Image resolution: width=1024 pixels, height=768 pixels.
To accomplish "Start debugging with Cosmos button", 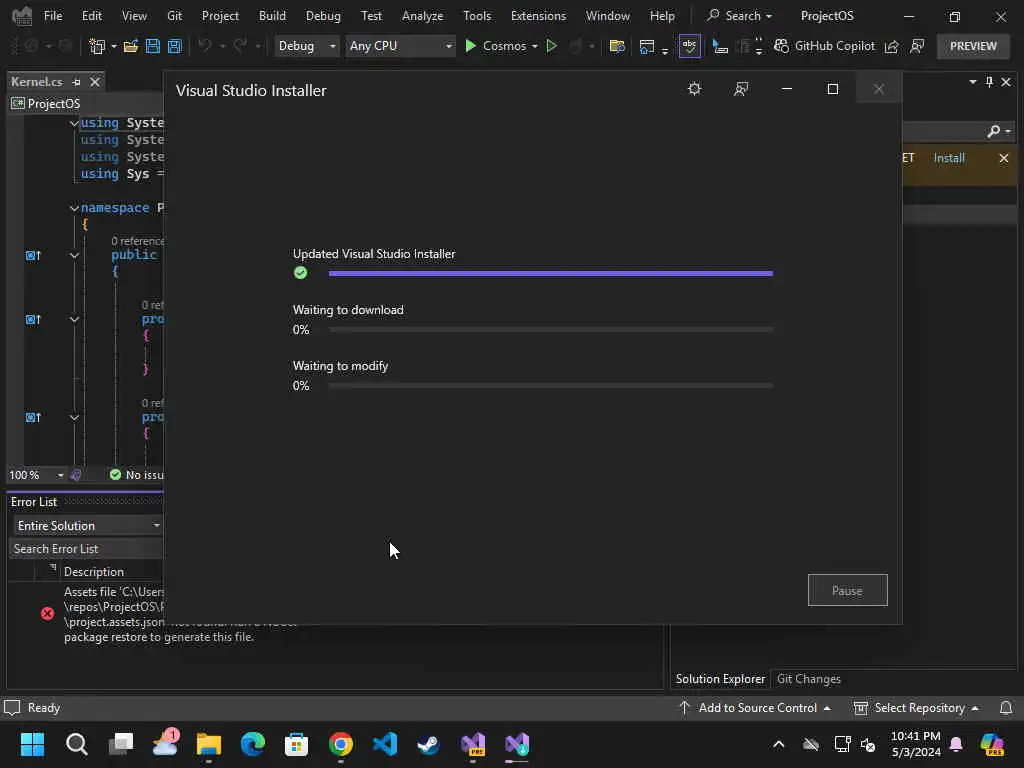I will [x=494, y=46].
